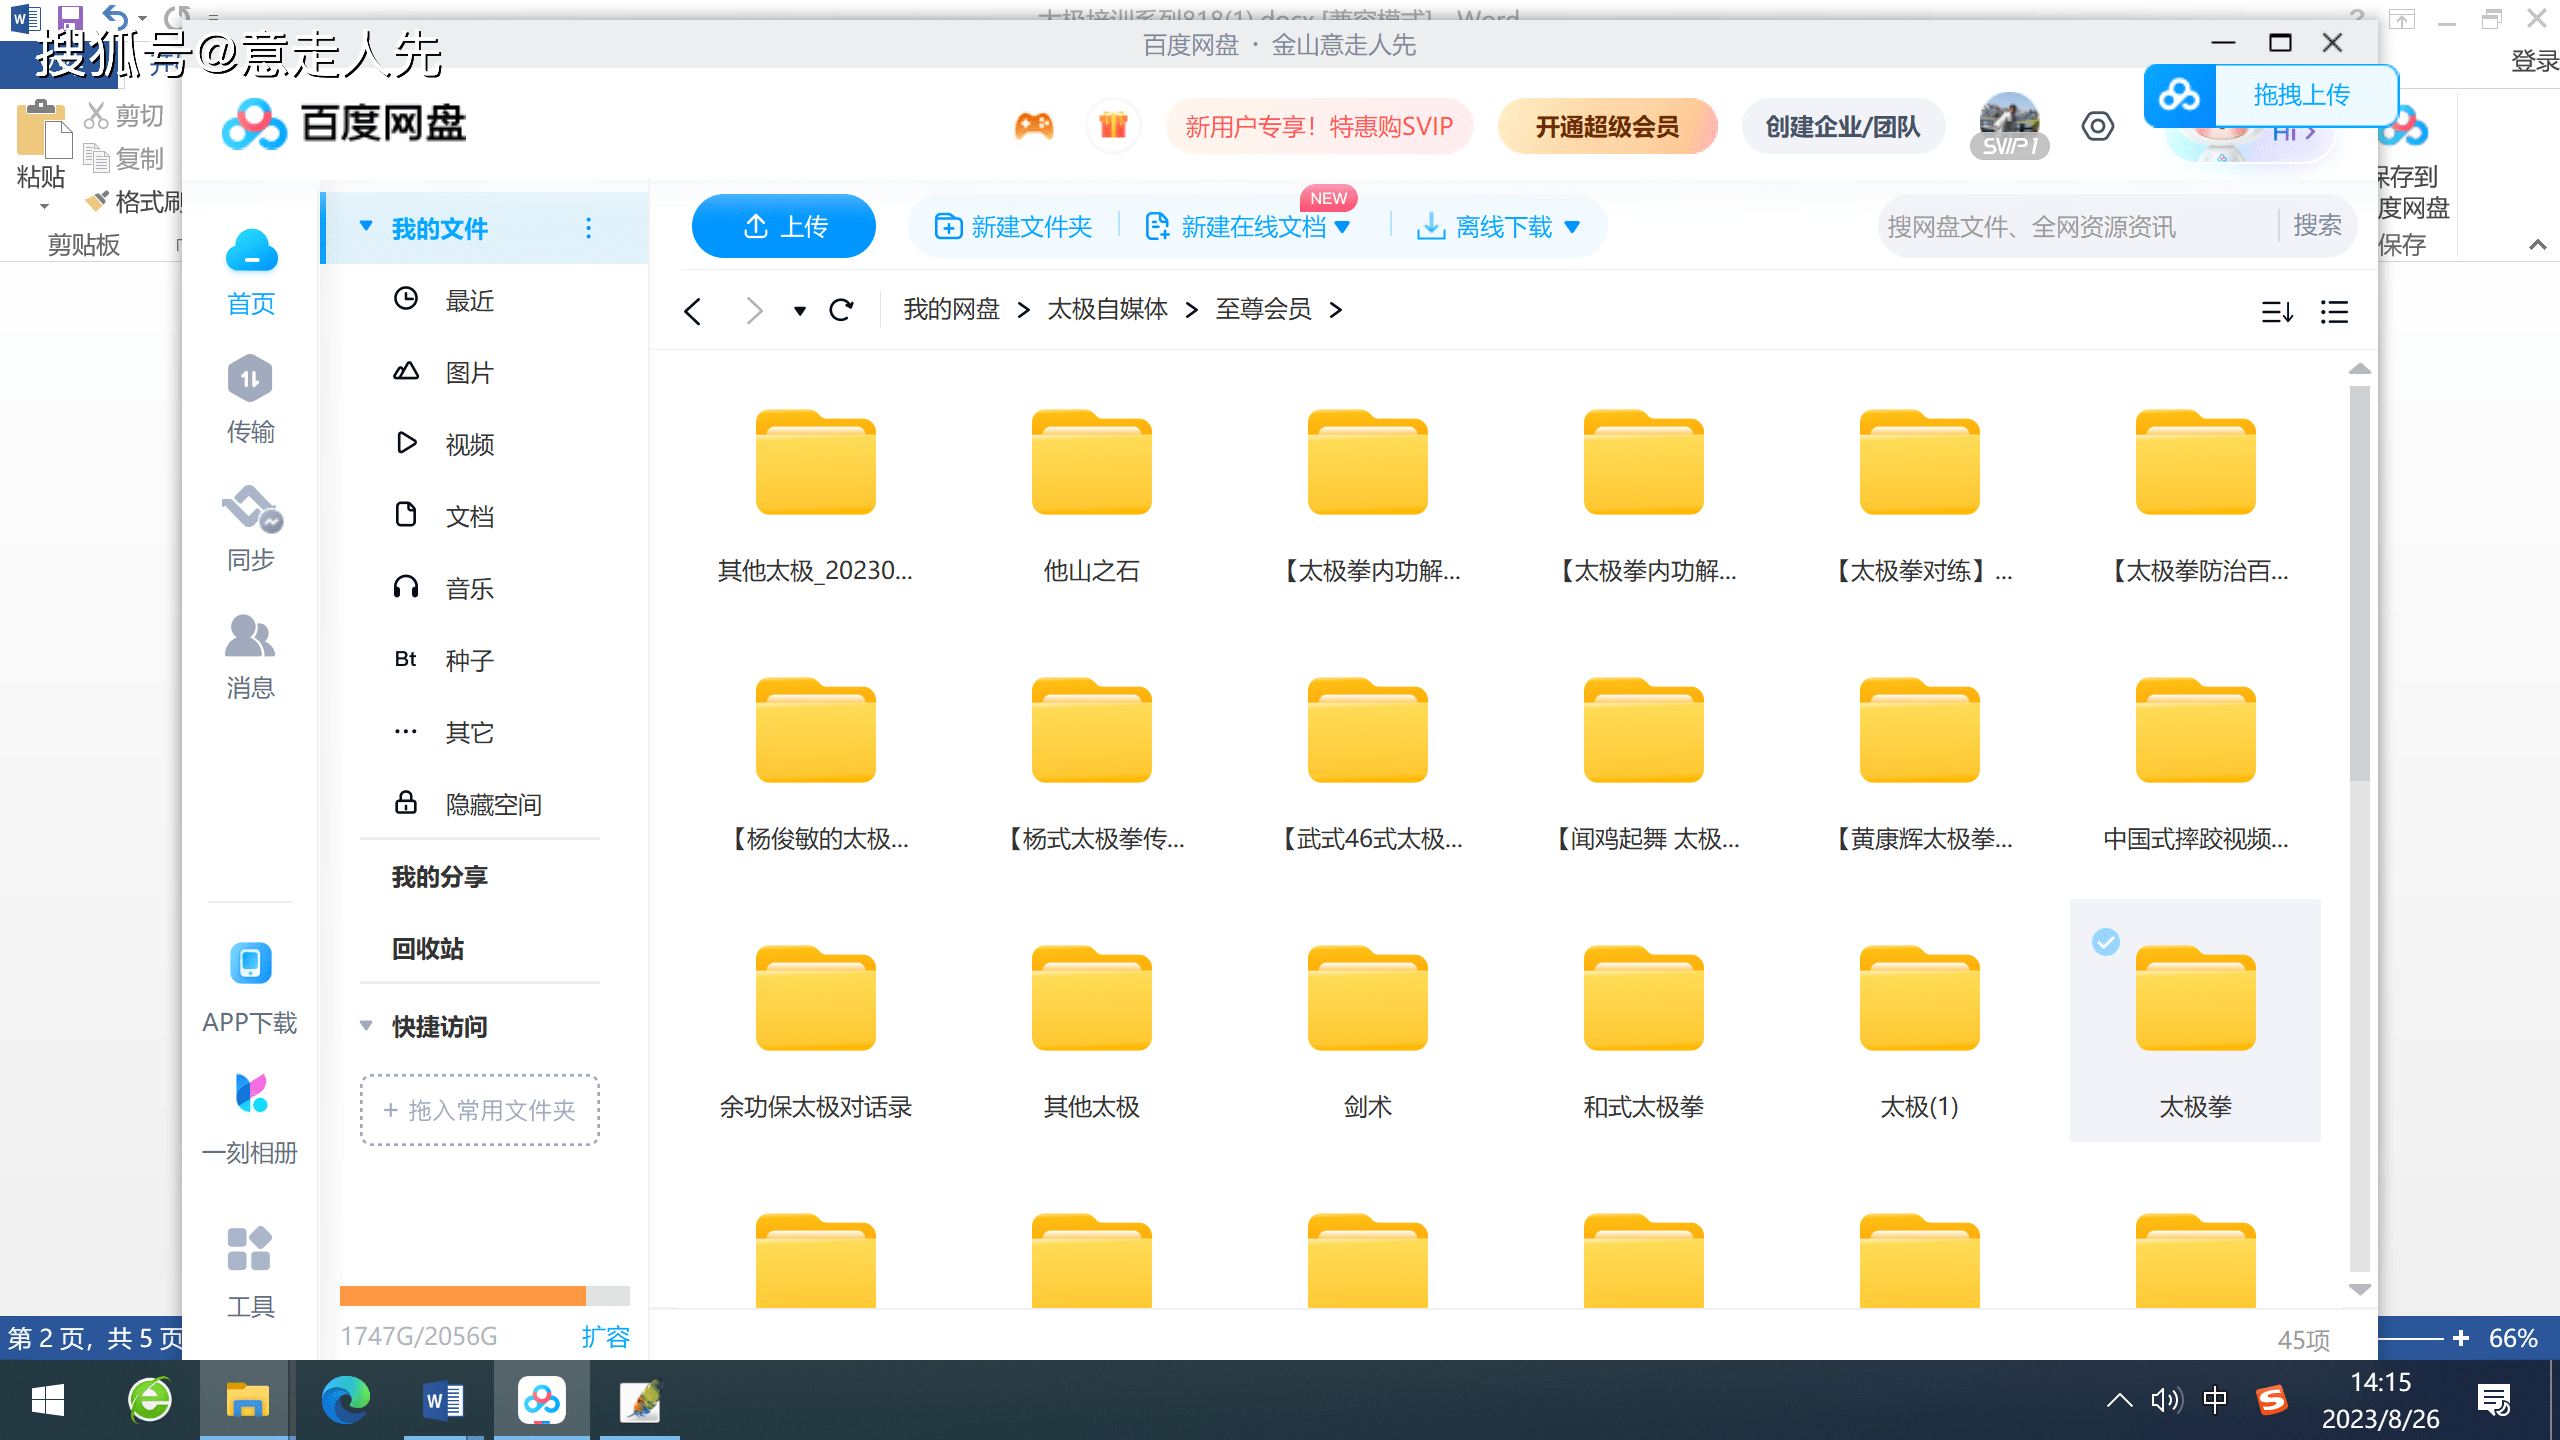Click 扩容 expand storage link

(x=606, y=1336)
